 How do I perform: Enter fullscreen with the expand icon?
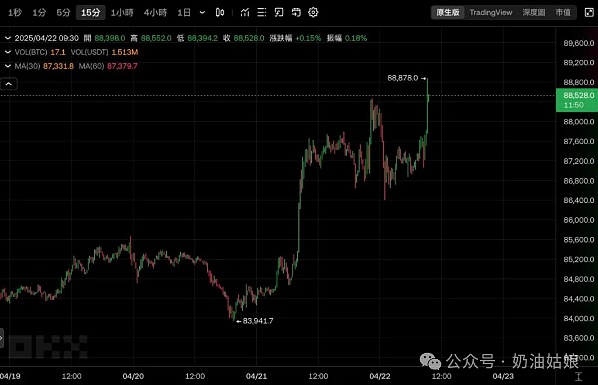(589, 13)
